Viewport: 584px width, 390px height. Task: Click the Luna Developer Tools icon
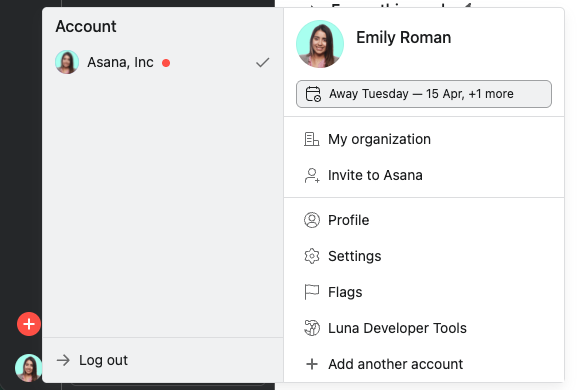312,328
